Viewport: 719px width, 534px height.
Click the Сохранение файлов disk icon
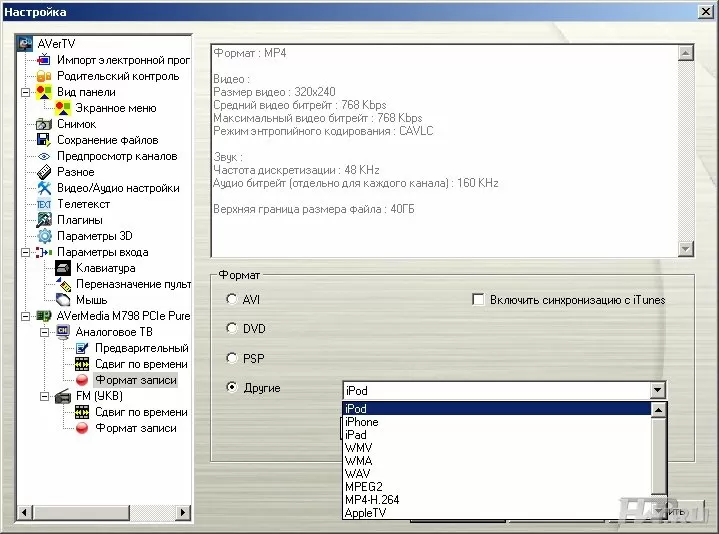[x=44, y=140]
